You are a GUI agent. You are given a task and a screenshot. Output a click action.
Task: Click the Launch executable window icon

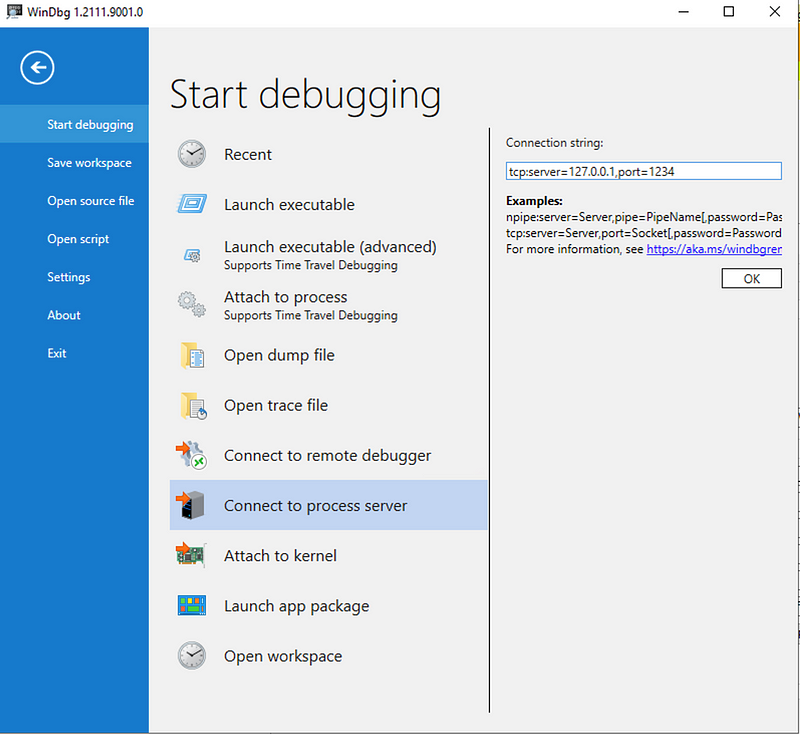click(192, 204)
